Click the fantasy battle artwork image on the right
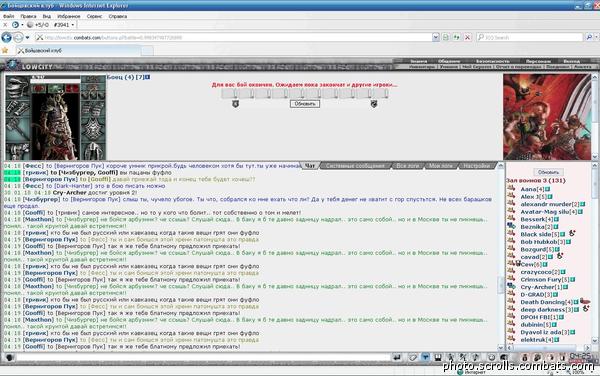Image resolution: width=600 pixels, height=376 pixels. 547,117
